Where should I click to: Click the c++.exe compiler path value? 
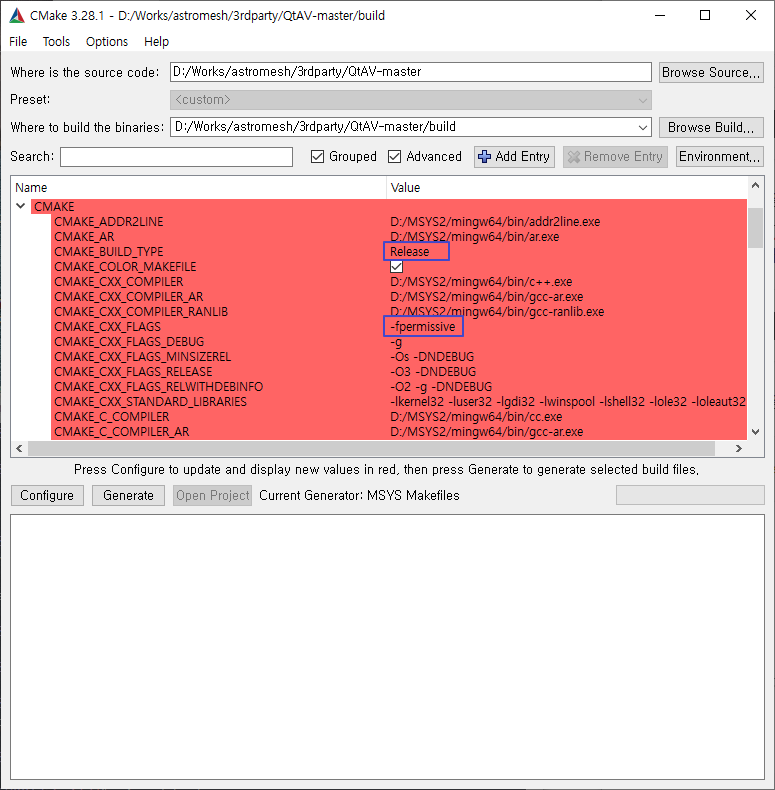481,282
